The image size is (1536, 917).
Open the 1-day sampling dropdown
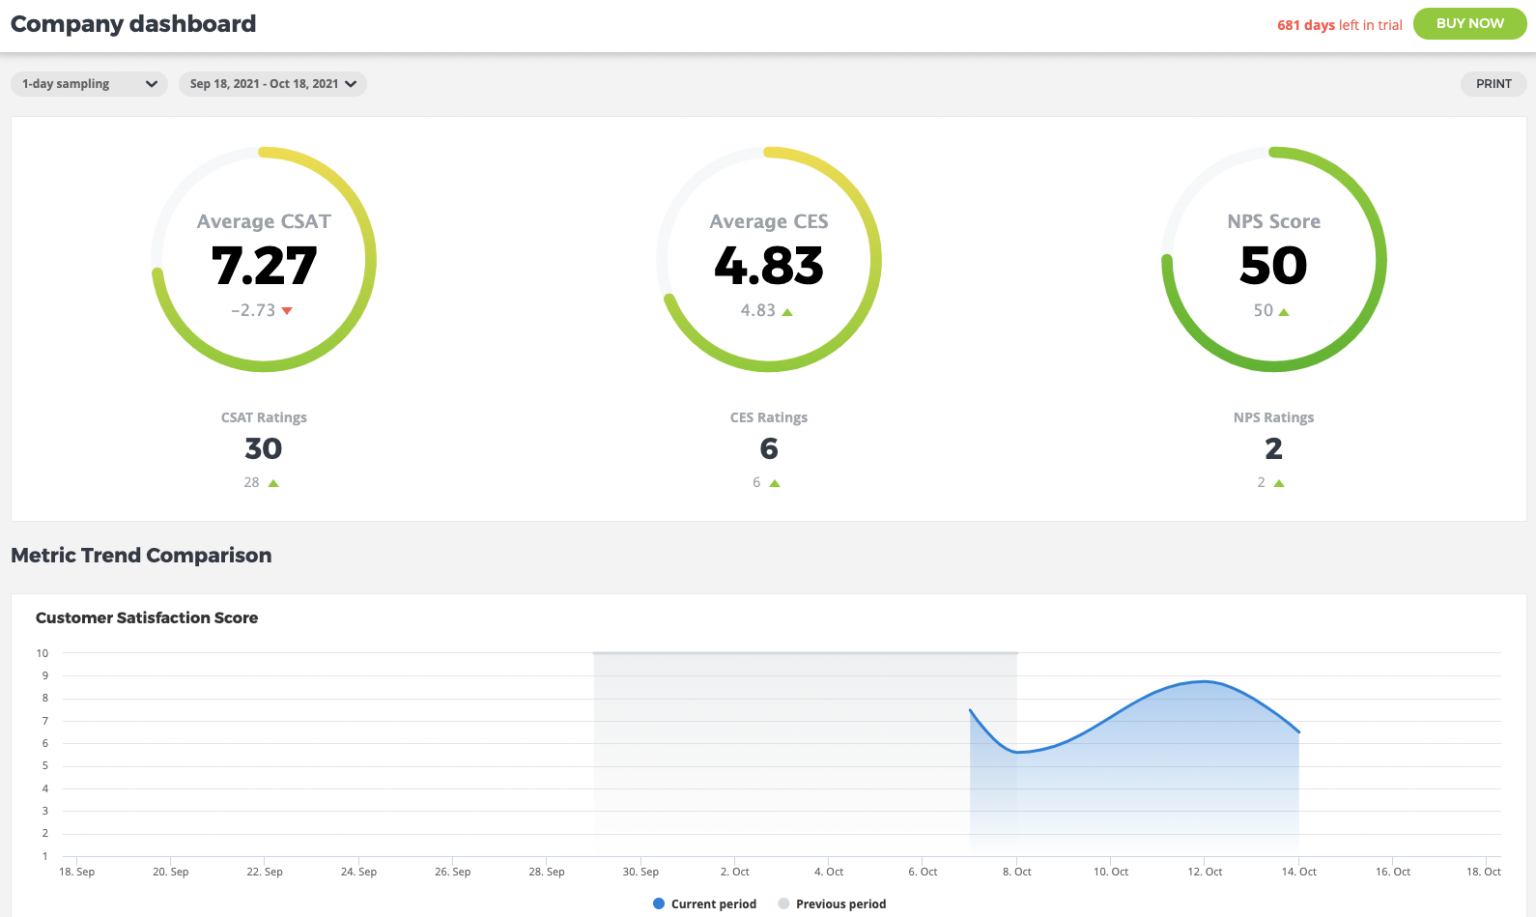[x=88, y=84]
